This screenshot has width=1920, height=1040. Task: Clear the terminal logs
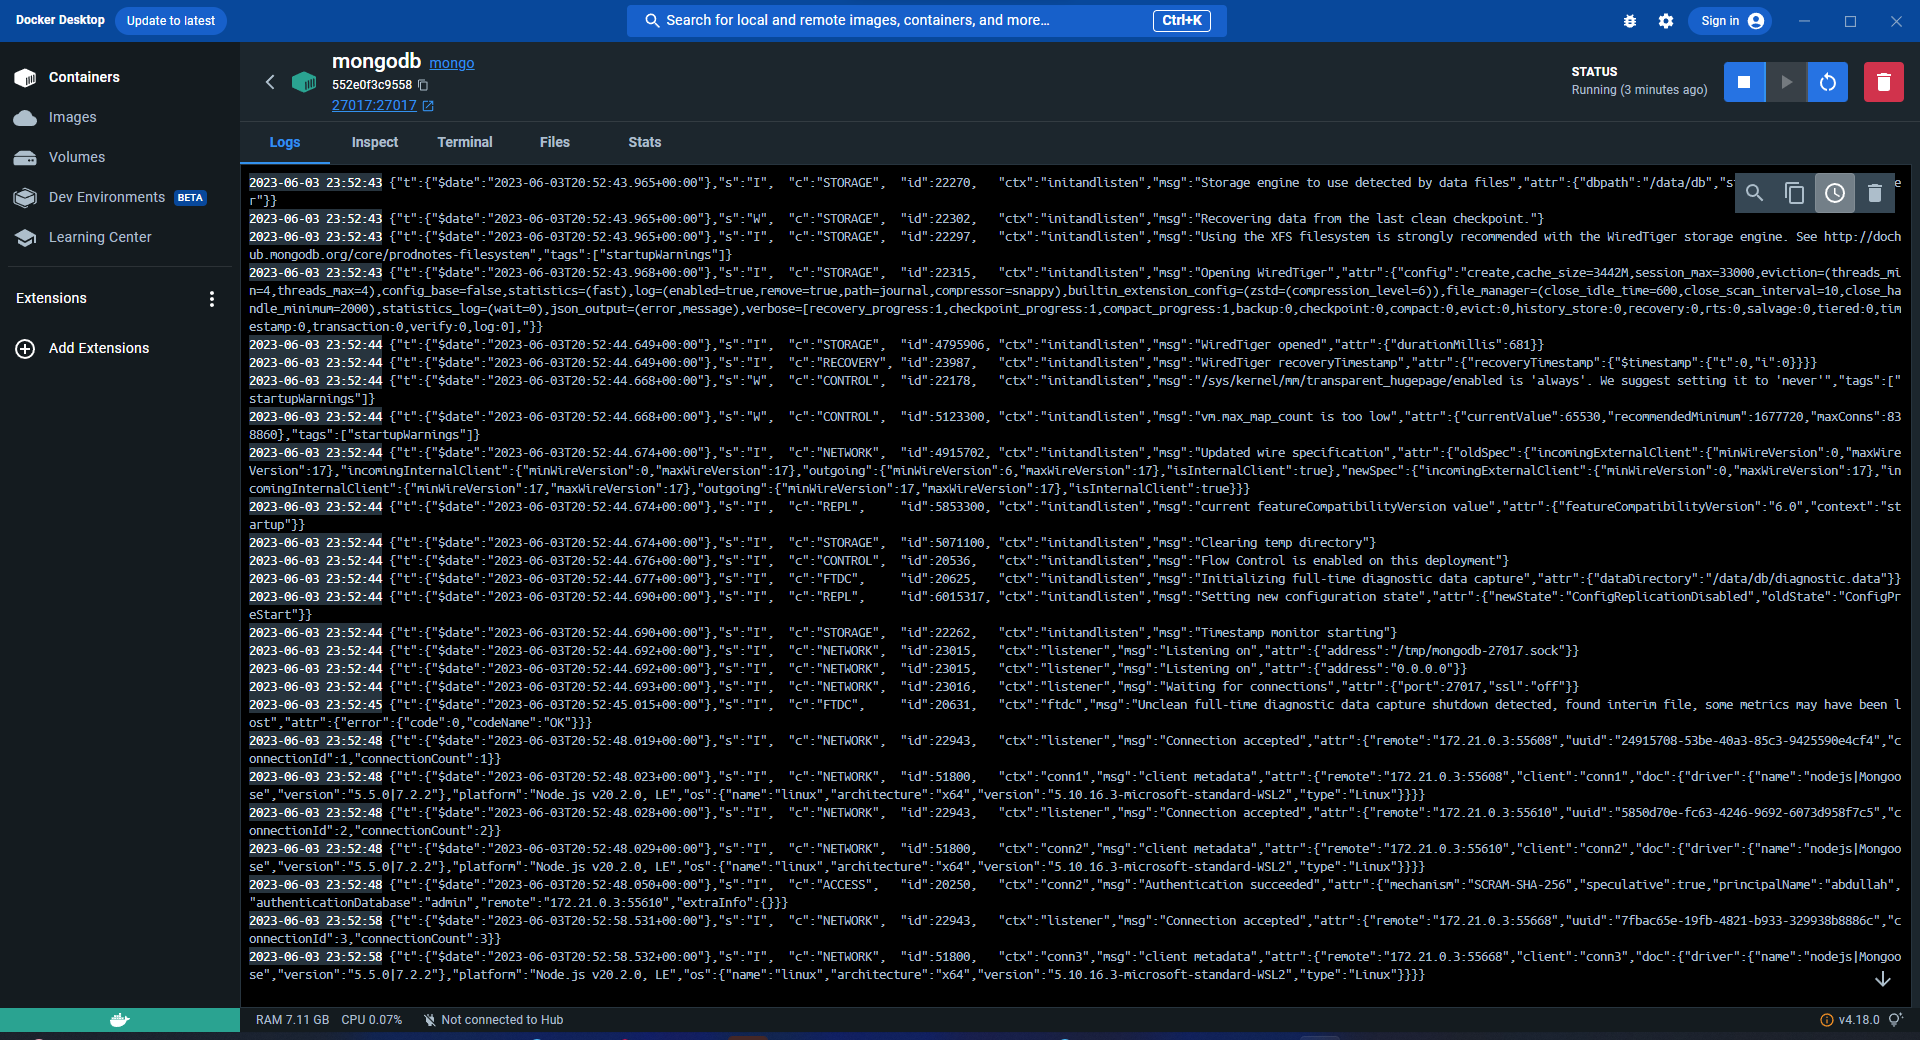click(x=1875, y=193)
